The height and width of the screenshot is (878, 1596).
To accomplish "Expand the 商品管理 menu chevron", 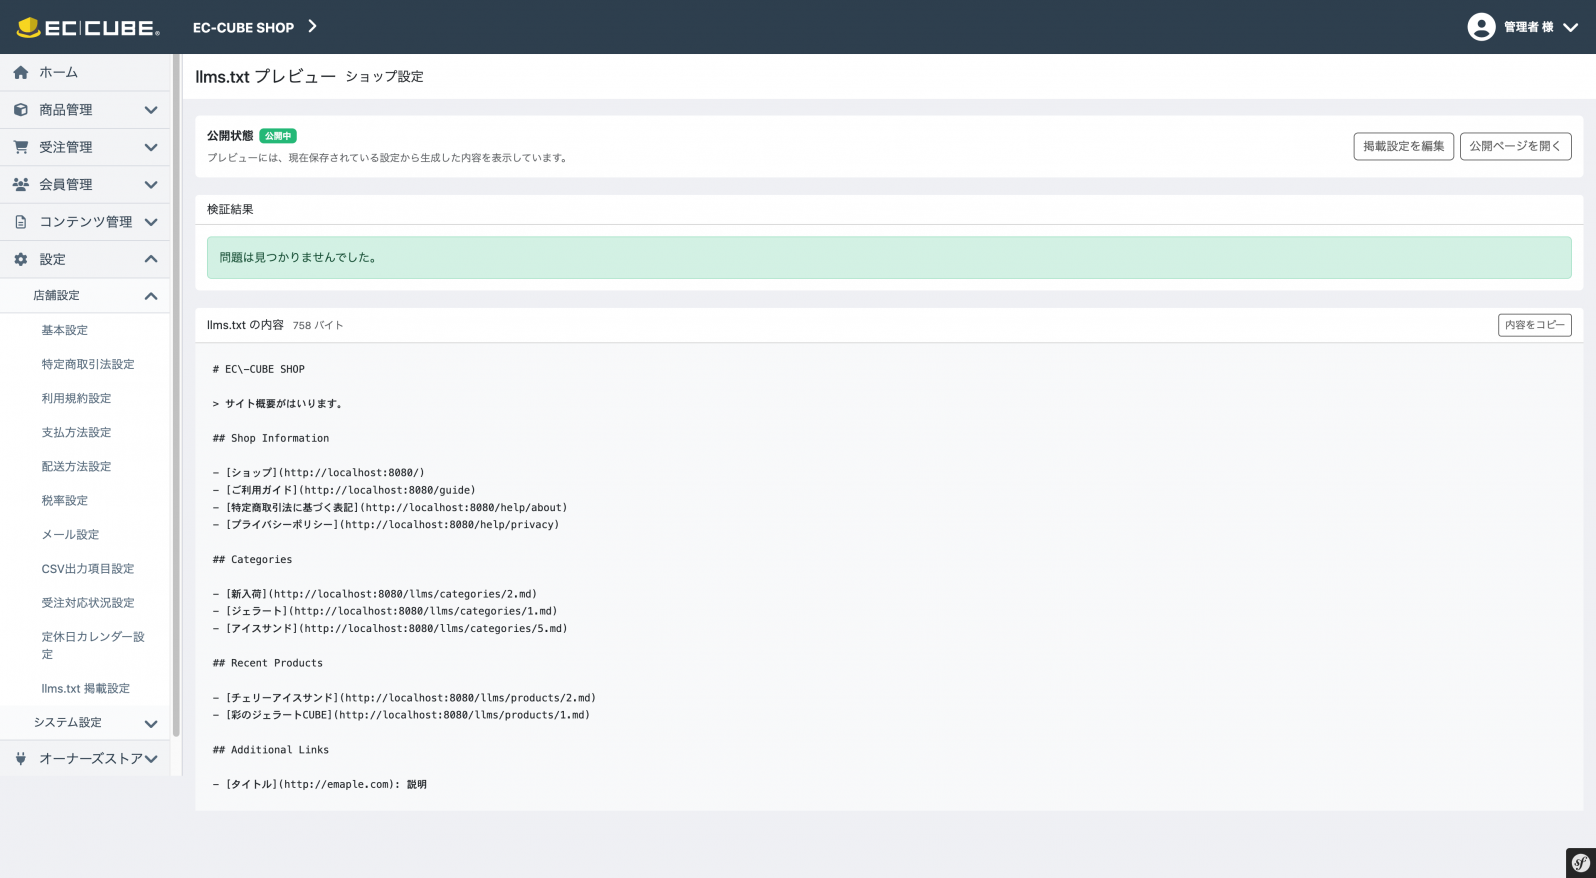I will tap(151, 110).
